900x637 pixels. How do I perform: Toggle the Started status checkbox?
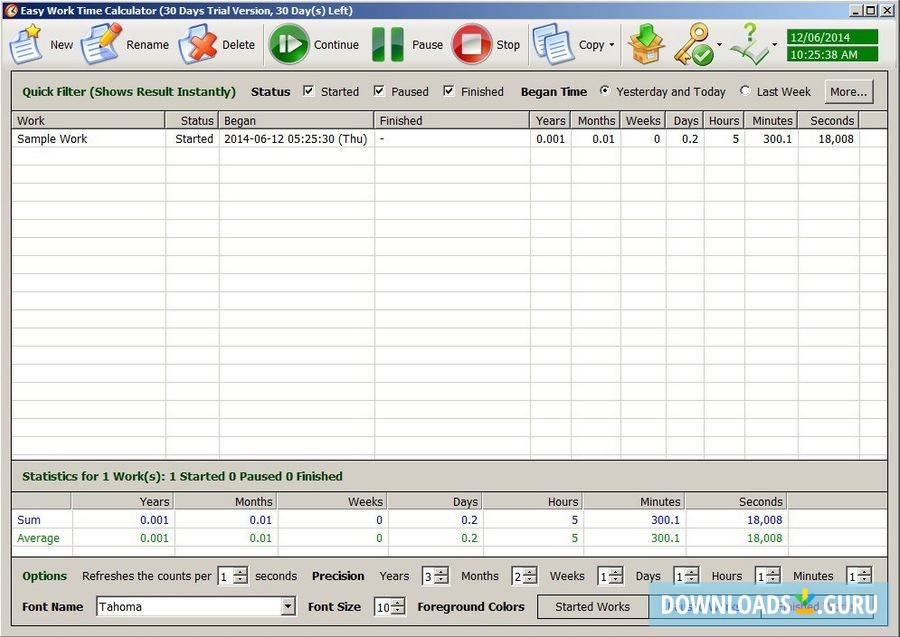point(309,91)
